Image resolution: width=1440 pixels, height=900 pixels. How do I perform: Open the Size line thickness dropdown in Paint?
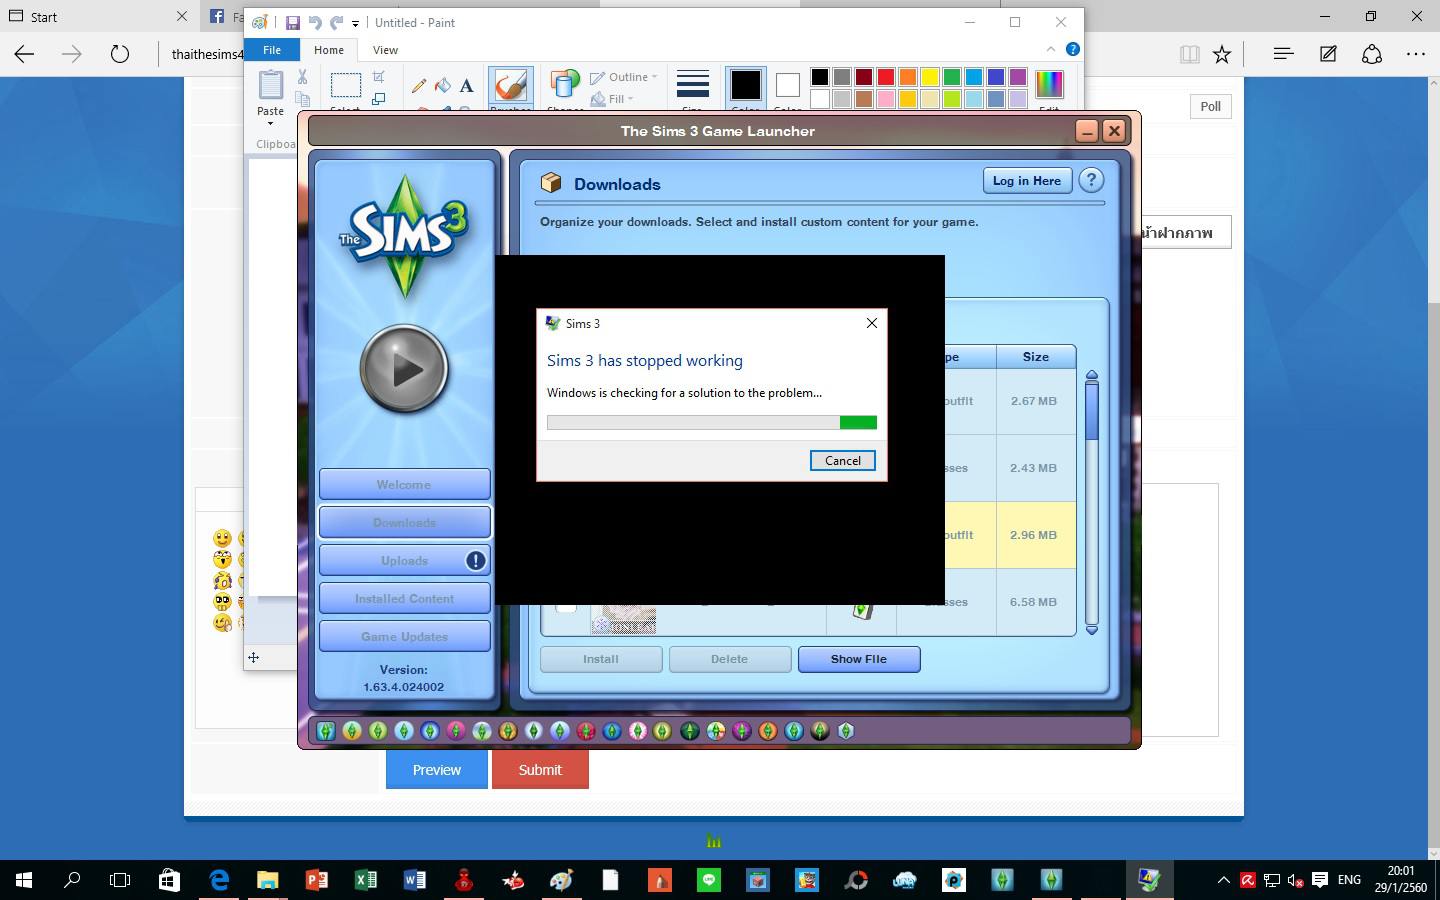pyautogui.click(x=692, y=88)
